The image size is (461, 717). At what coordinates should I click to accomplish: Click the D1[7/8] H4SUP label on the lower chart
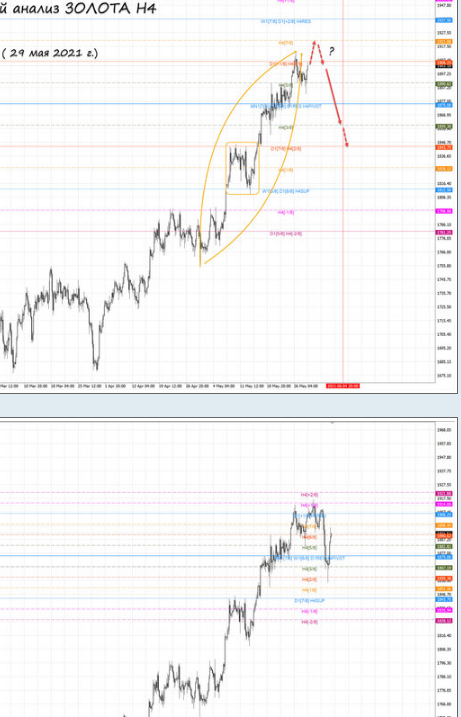click(x=309, y=600)
